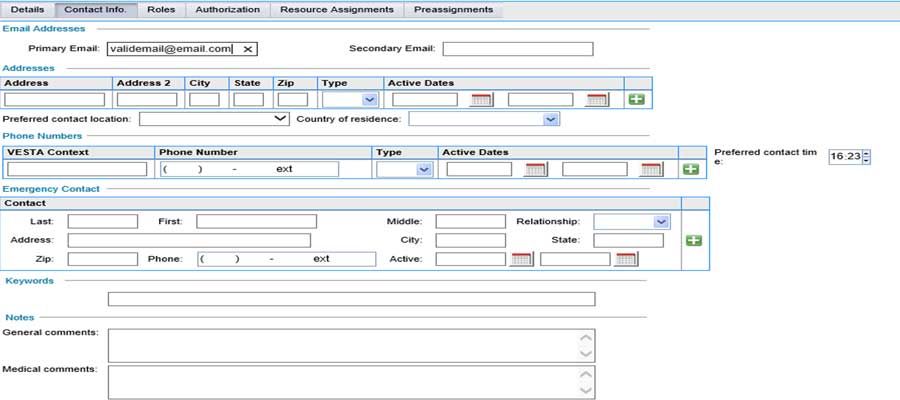Image resolution: width=900 pixels, height=400 pixels.
Task: Click green plus to add phone number
Action: point(690,170)
